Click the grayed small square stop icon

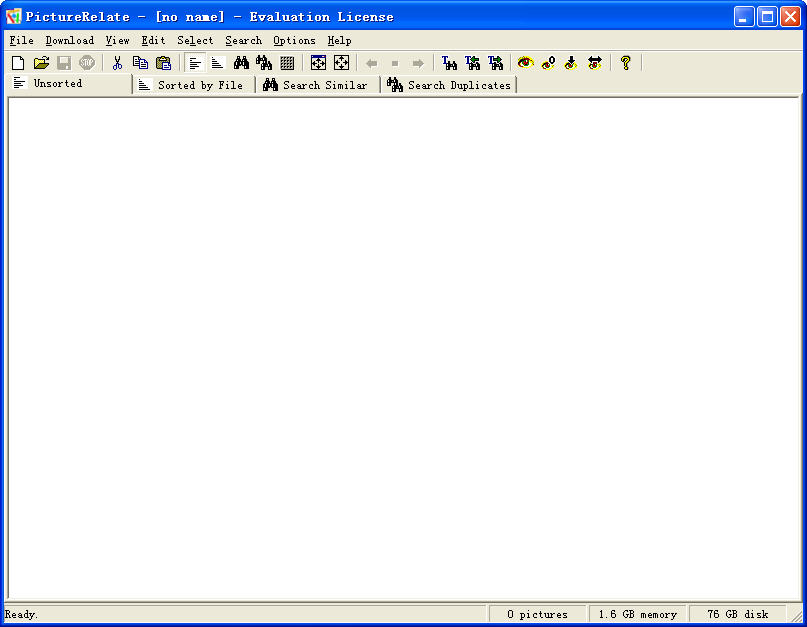[395, 63]
